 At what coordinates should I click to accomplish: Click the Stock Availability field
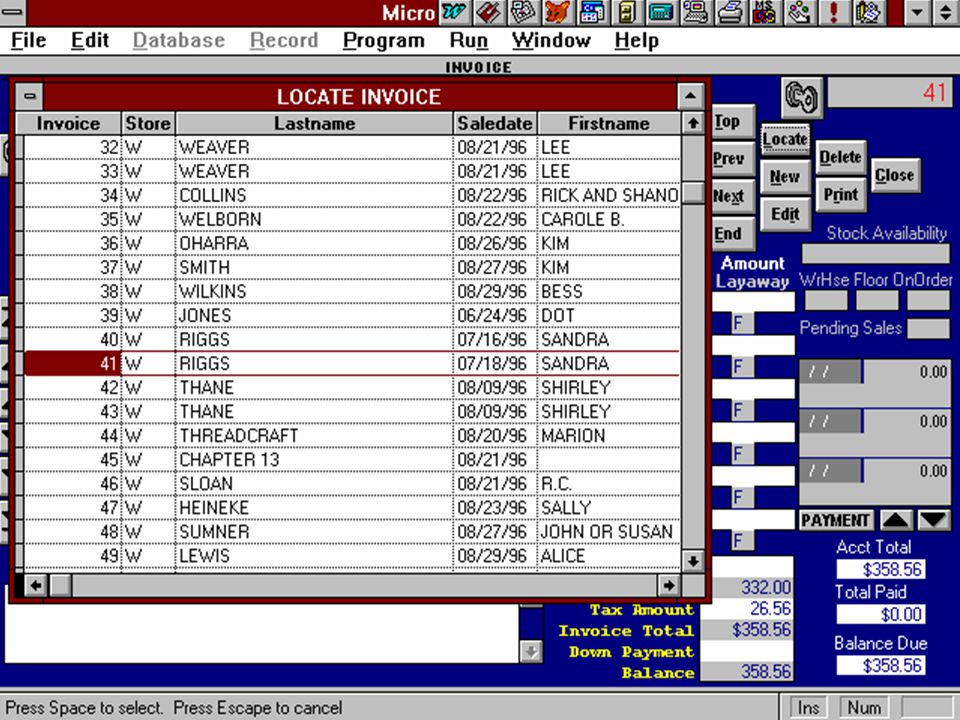point(876,253)
